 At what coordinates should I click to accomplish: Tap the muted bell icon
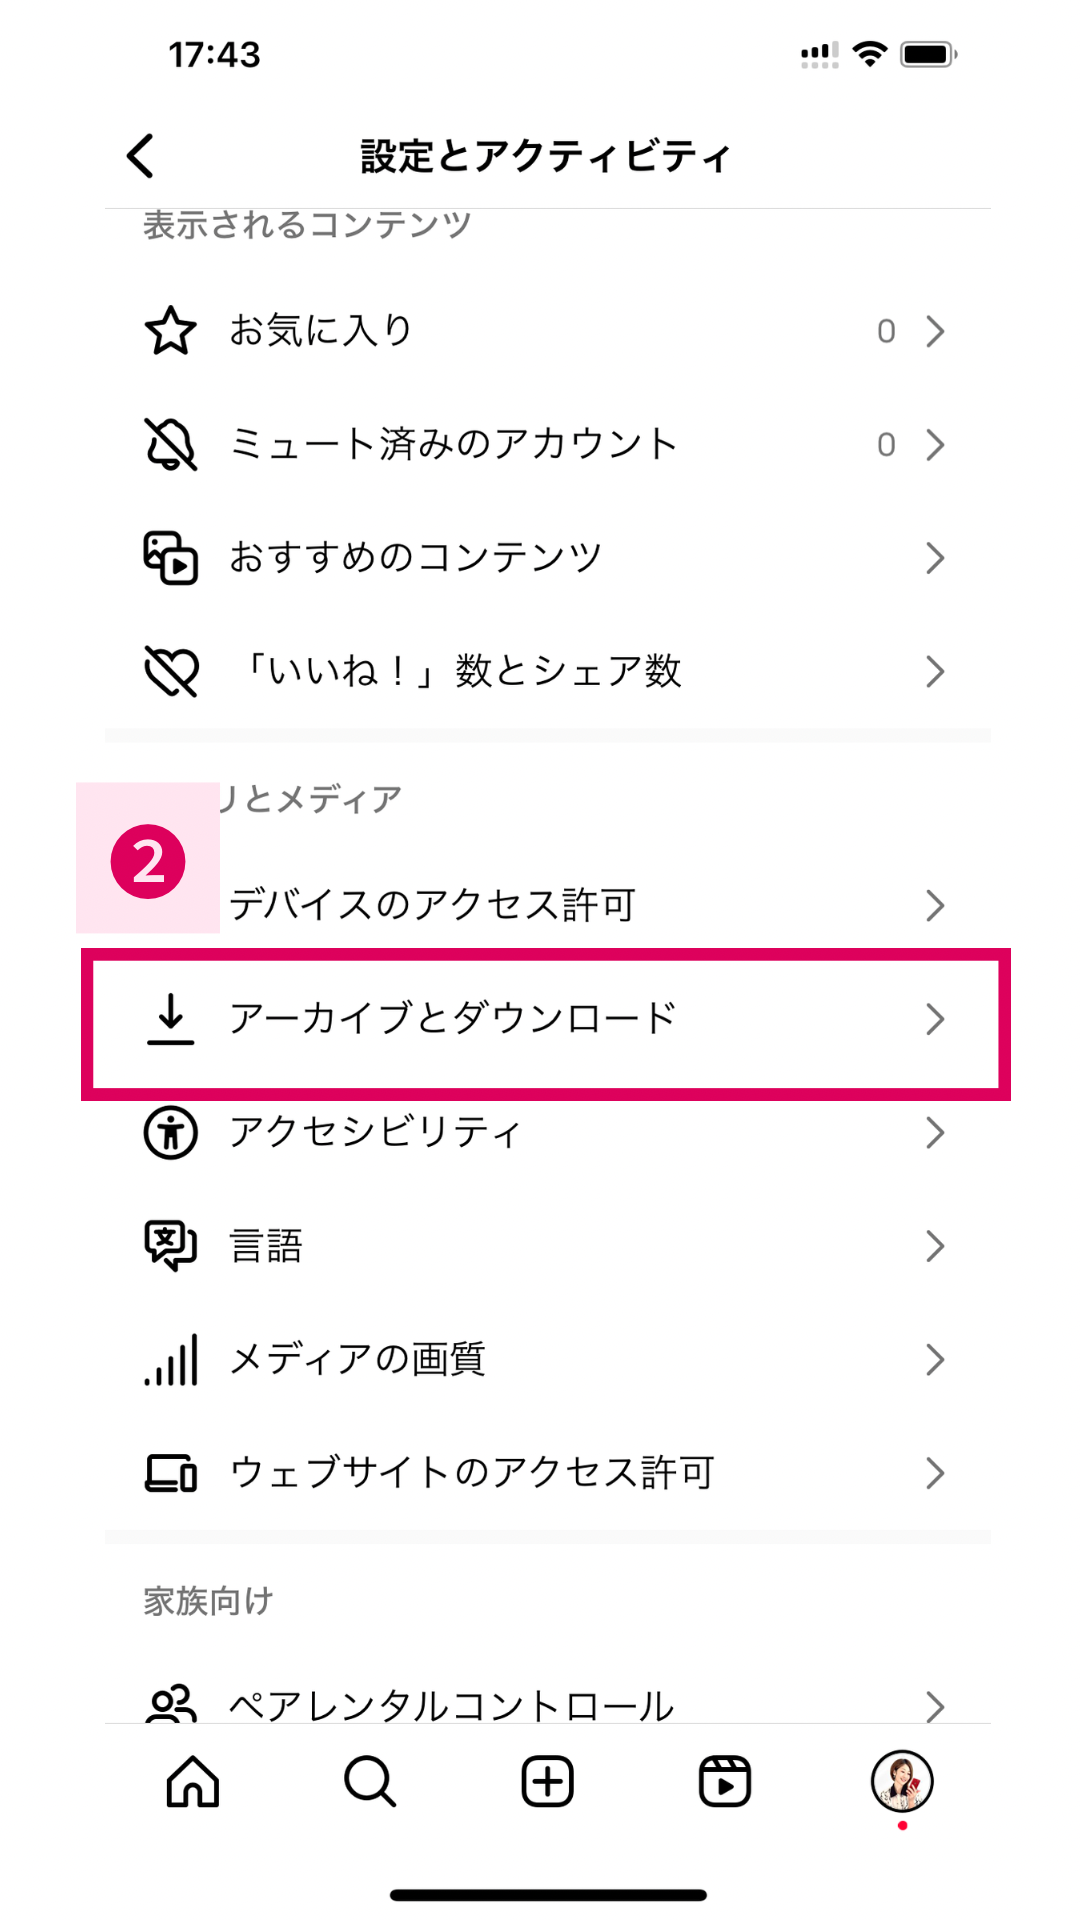[171, 444]
